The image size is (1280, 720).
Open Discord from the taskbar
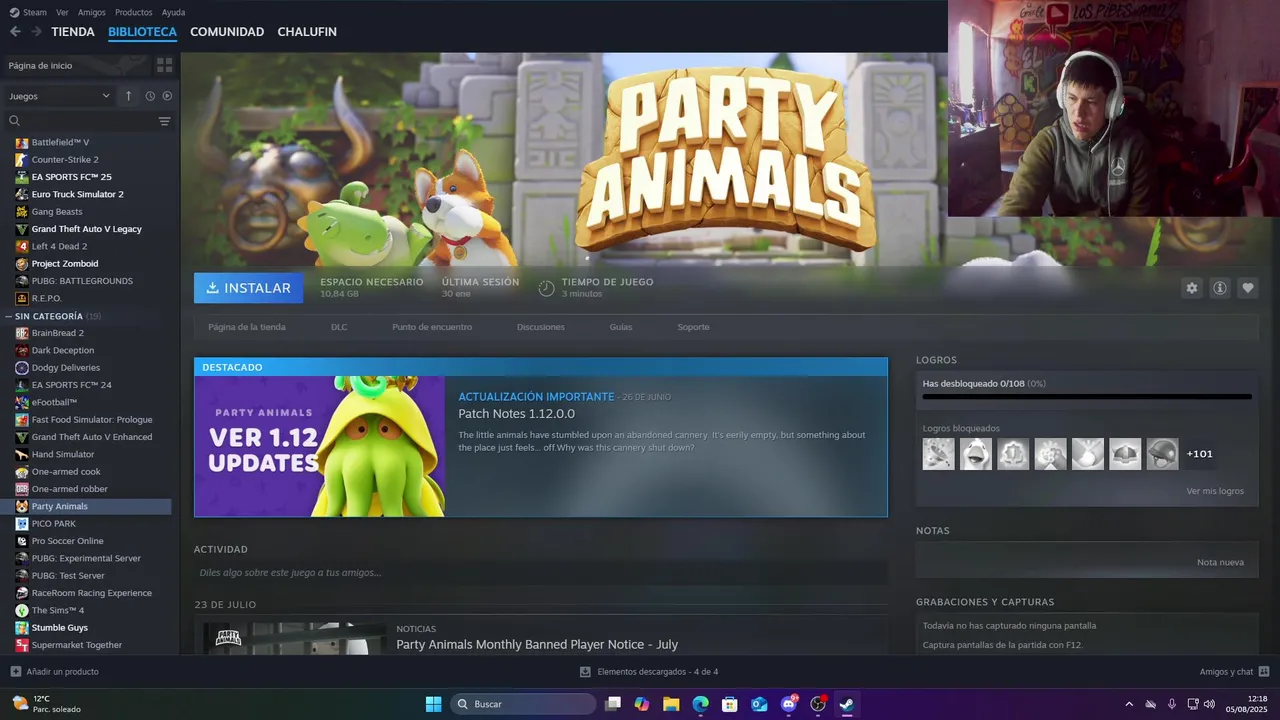pyautogui.click(x=789, y=704)
